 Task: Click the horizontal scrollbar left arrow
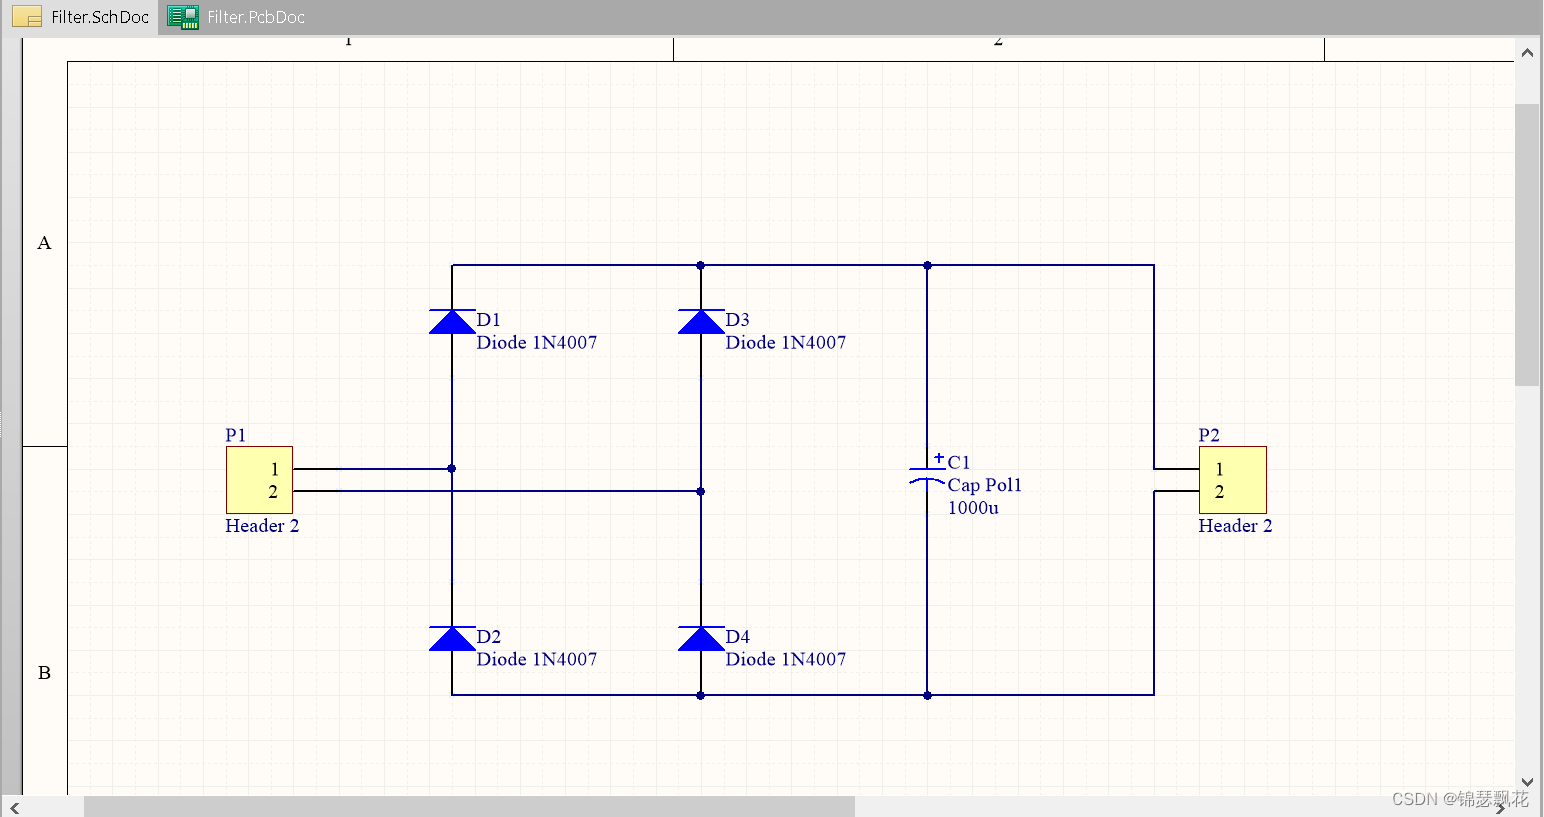[x=14, y=807]
